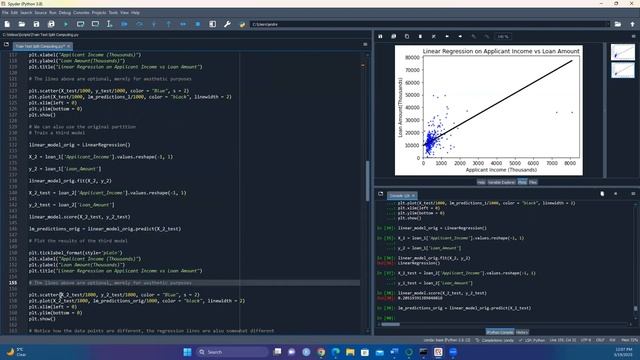The image size is (640, 360).
Task: Start debugging with the Debug file icon
Action: click(124, 24)
